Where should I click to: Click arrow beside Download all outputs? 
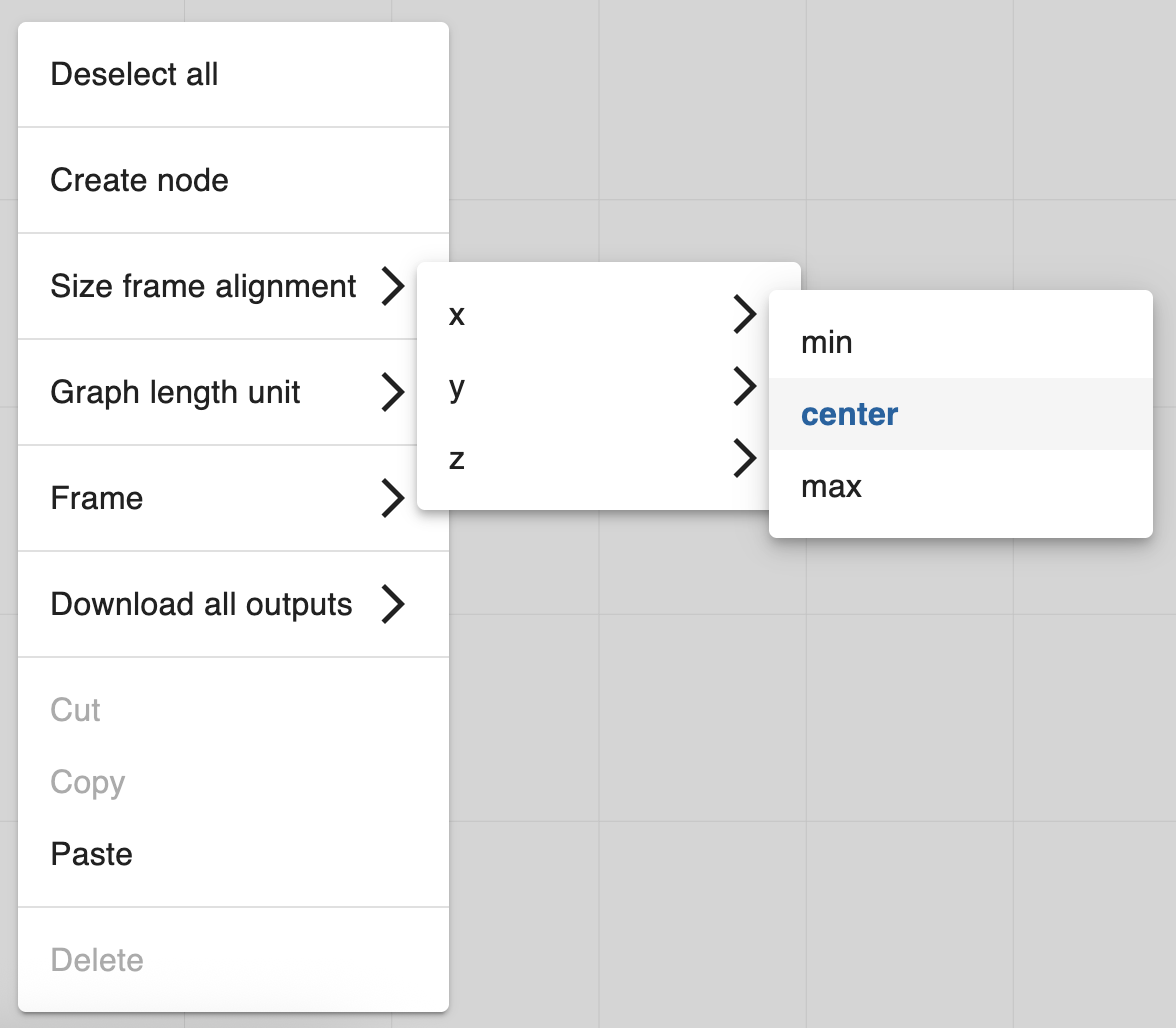coord(394,605)
